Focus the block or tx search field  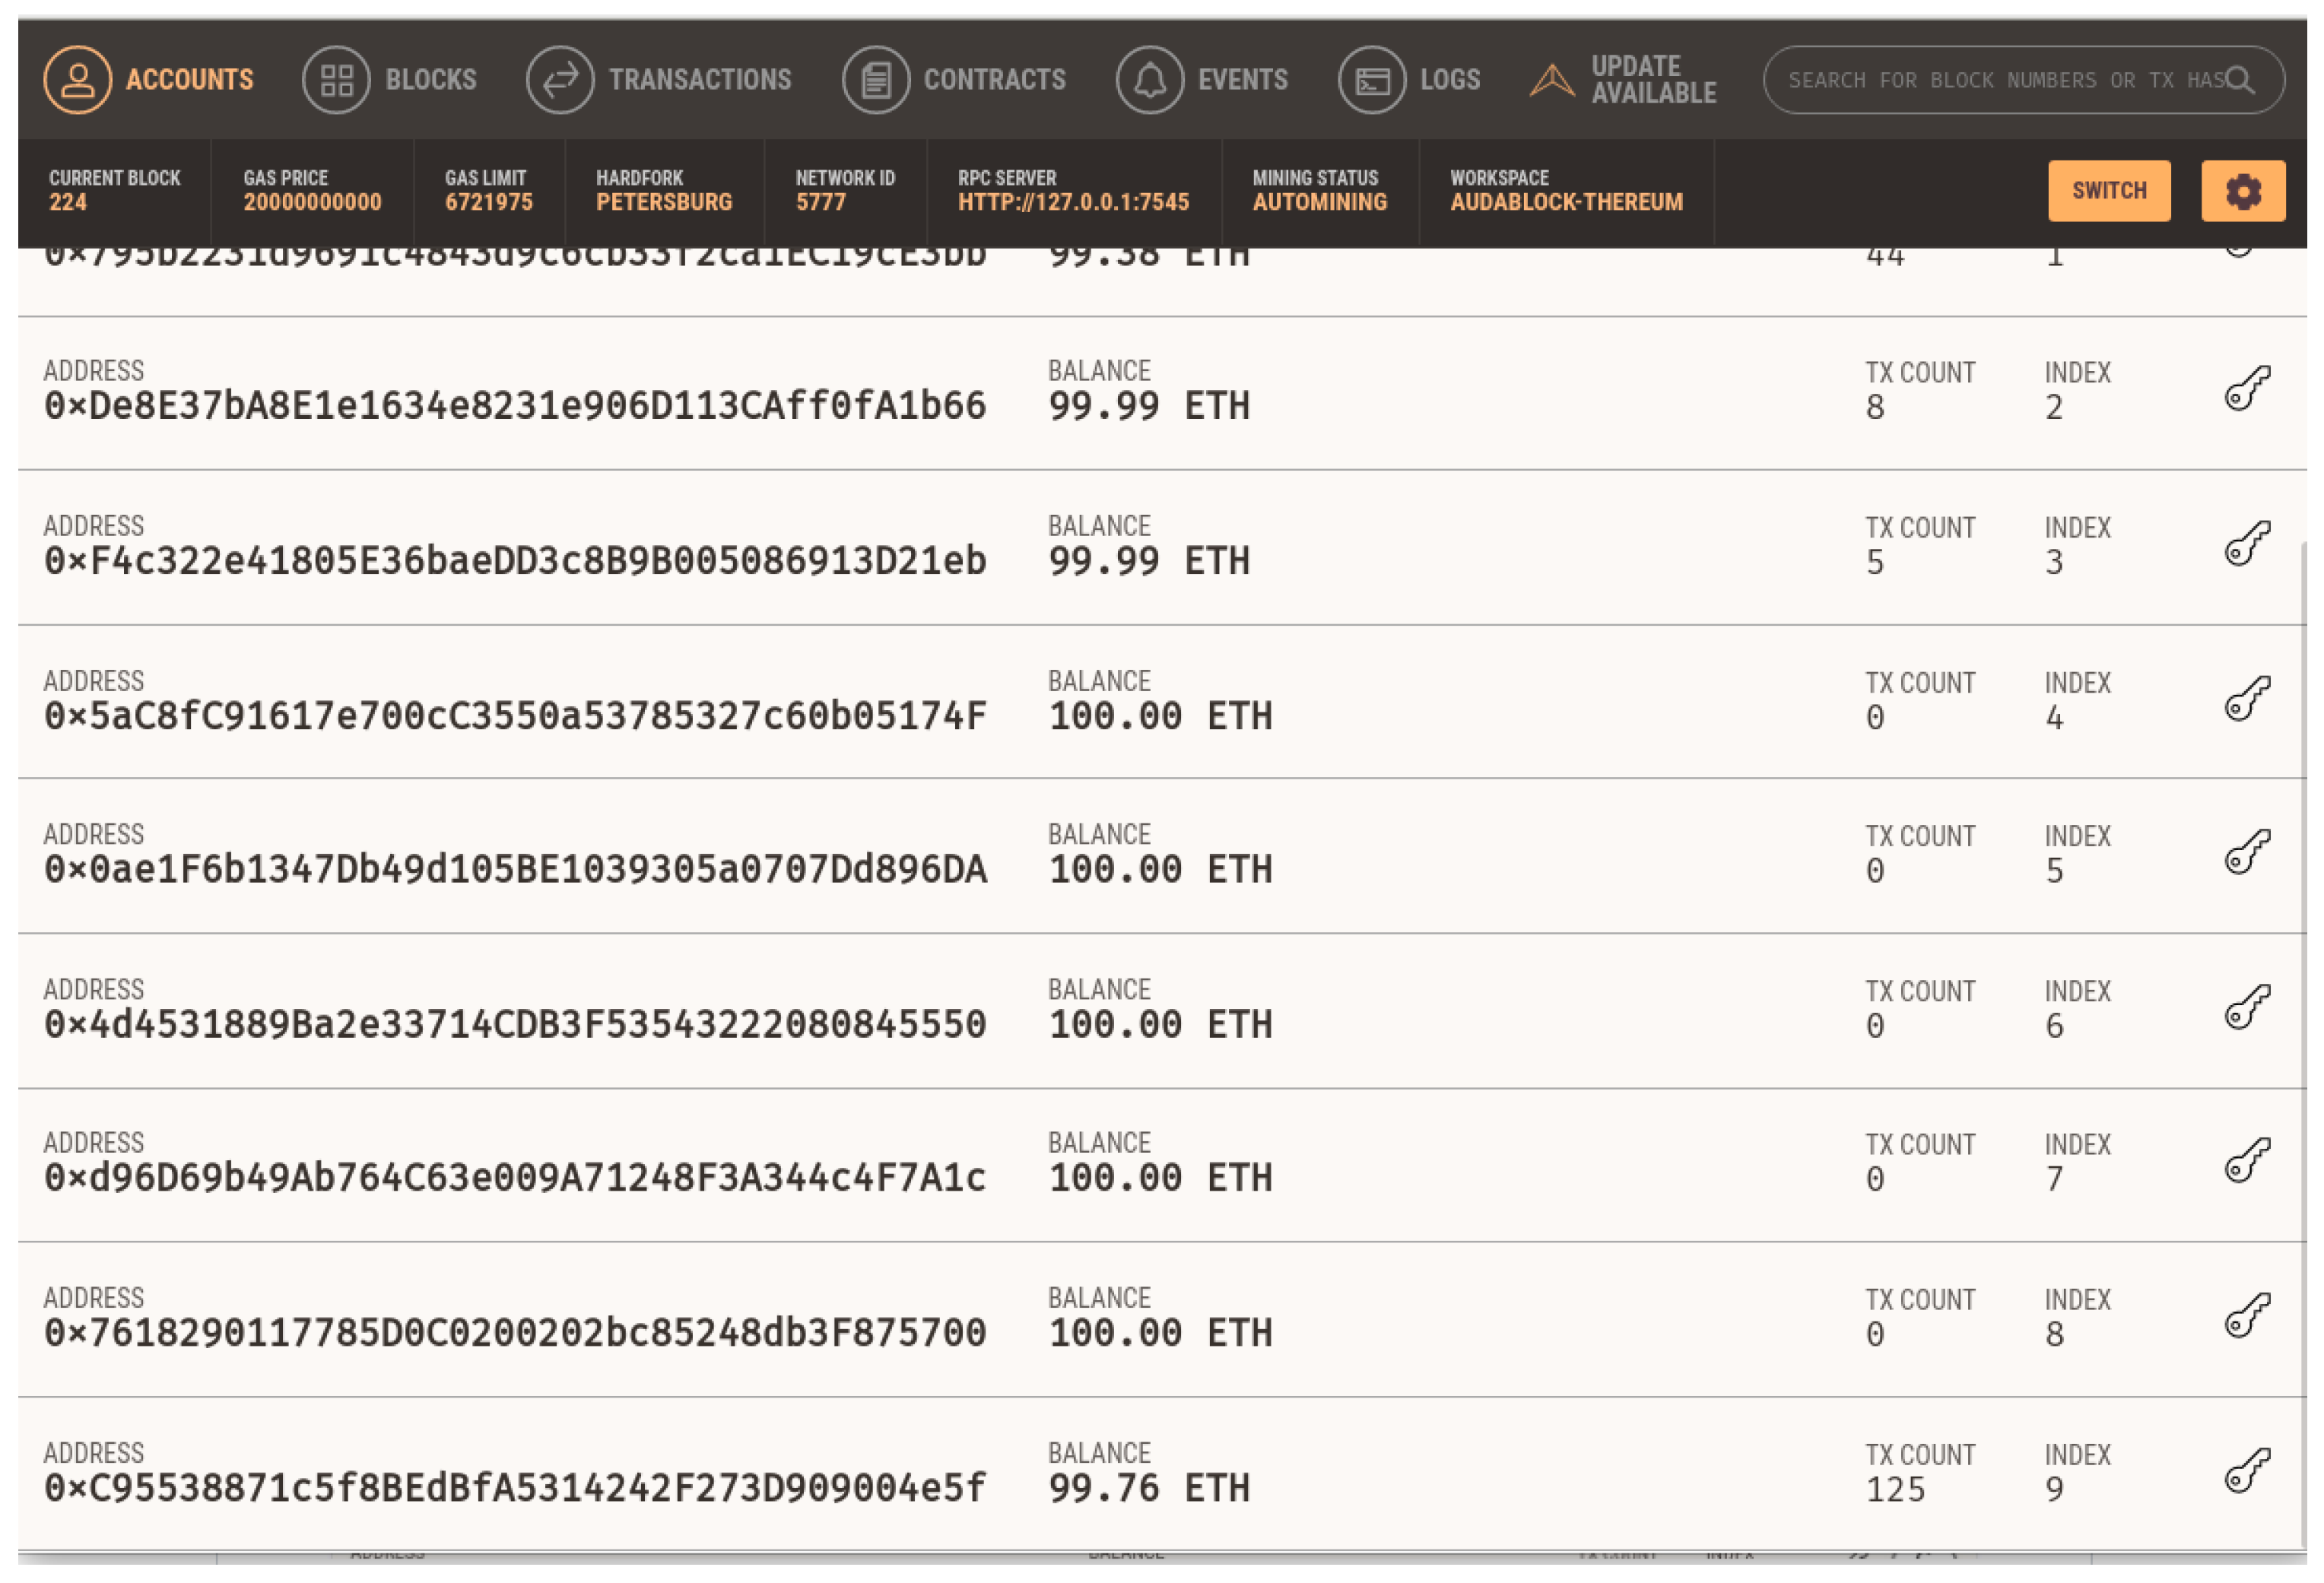(x=1990, y=80)
